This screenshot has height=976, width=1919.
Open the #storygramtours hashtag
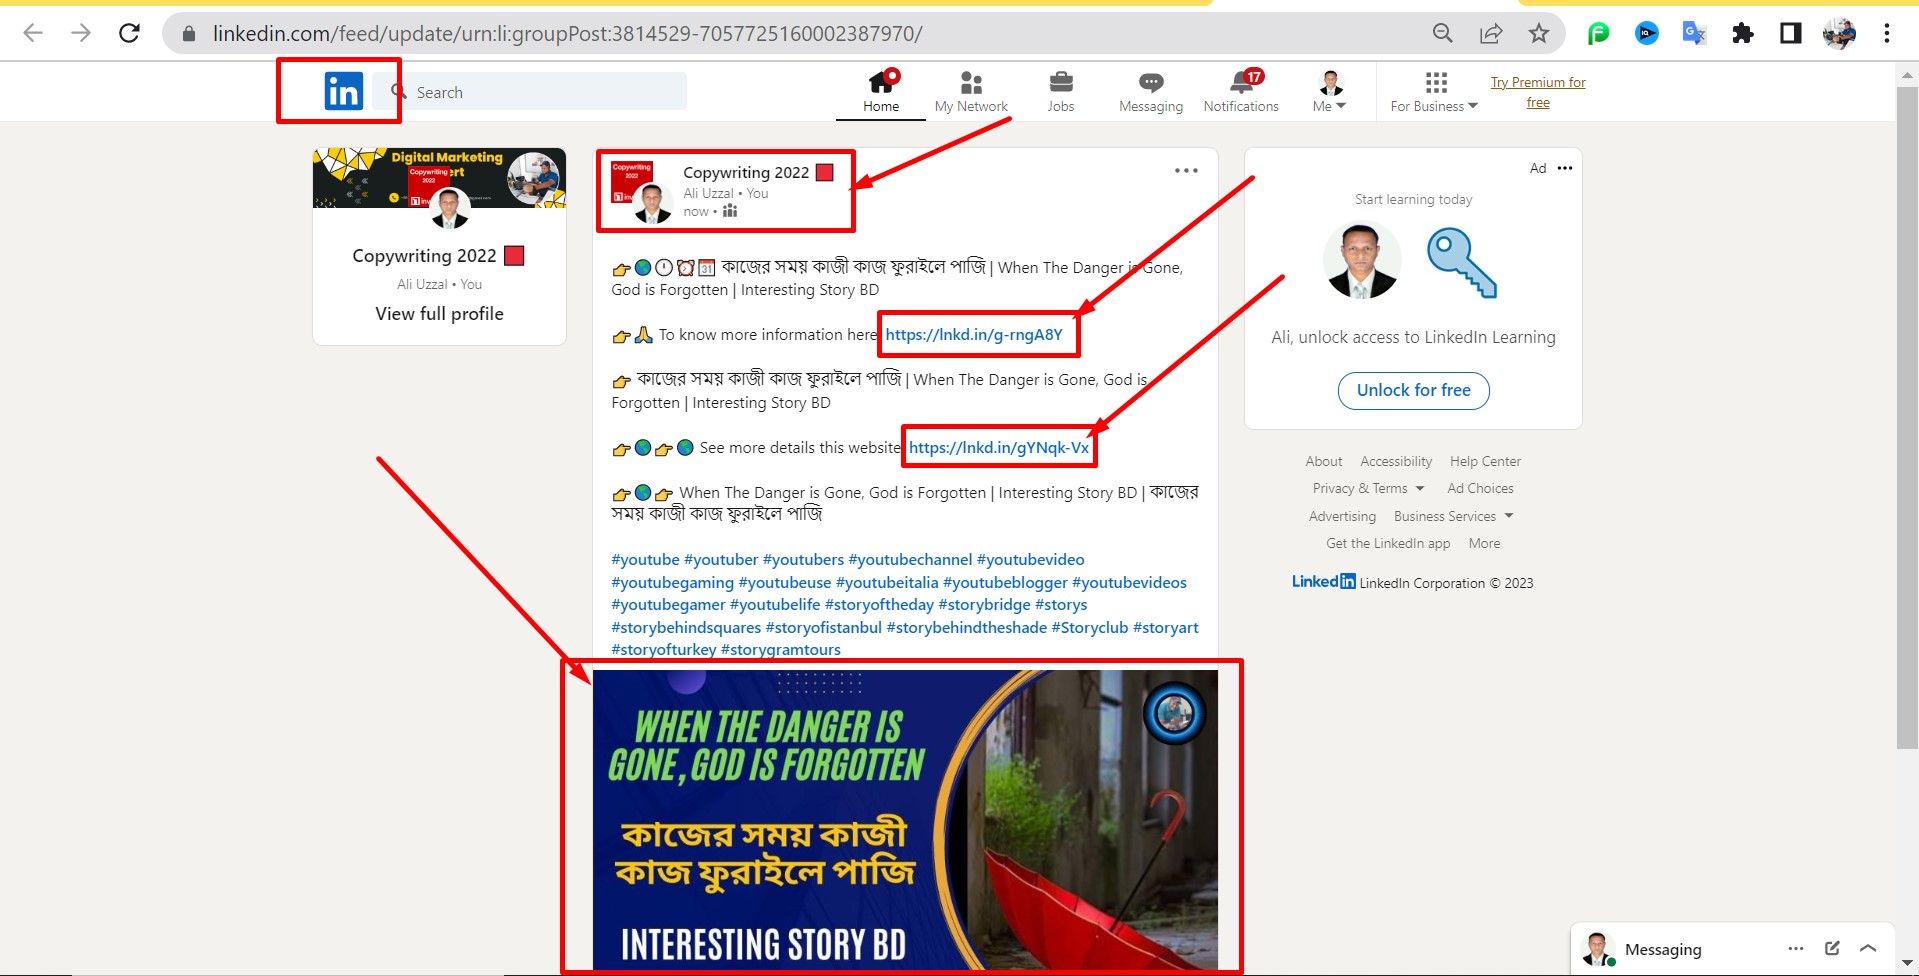click(x=781, y=650)
